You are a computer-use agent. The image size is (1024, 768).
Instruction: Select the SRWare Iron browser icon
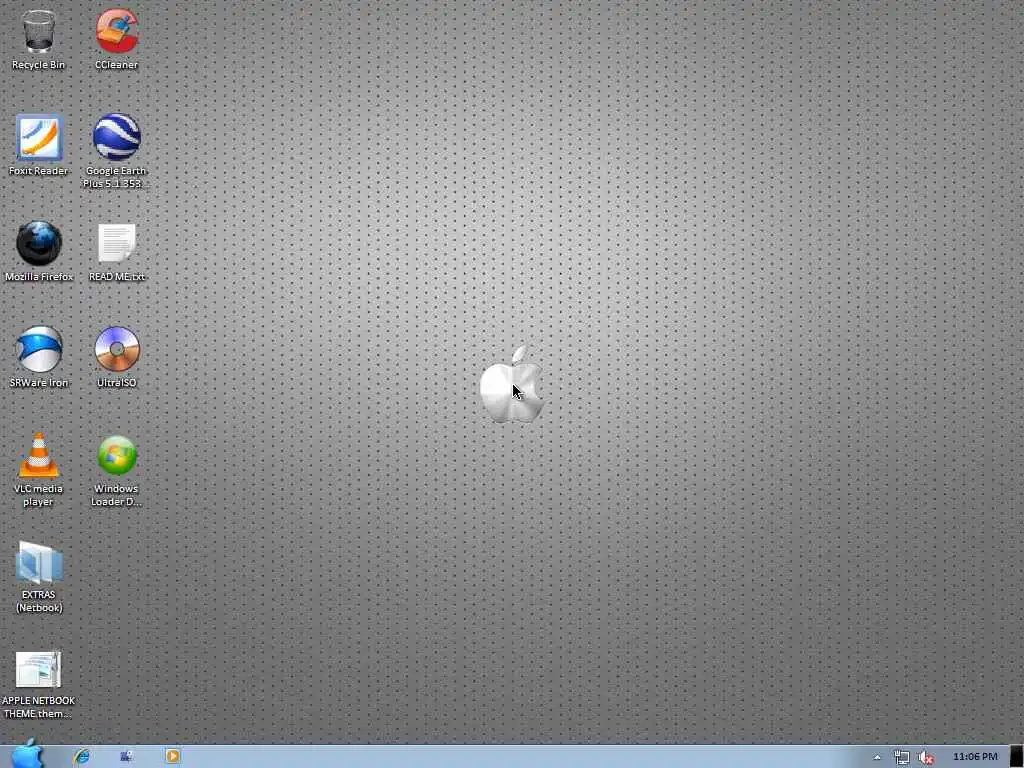39,357
